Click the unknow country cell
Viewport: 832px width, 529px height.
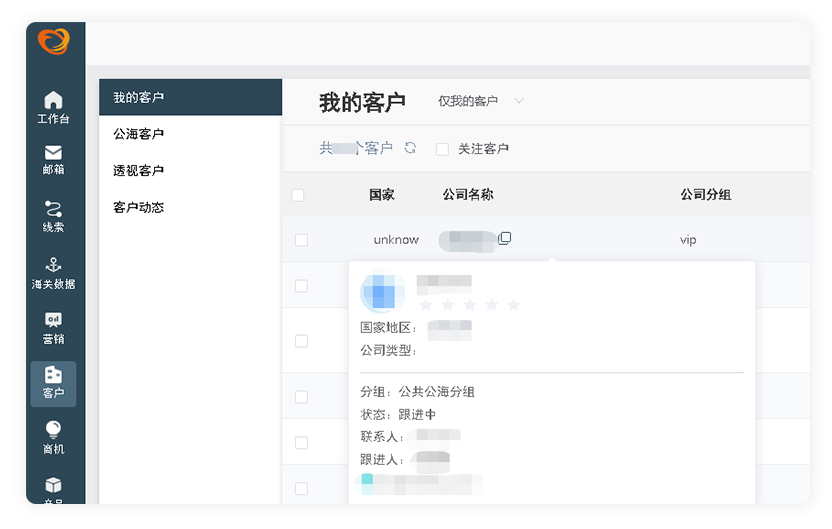pos(396,240)
